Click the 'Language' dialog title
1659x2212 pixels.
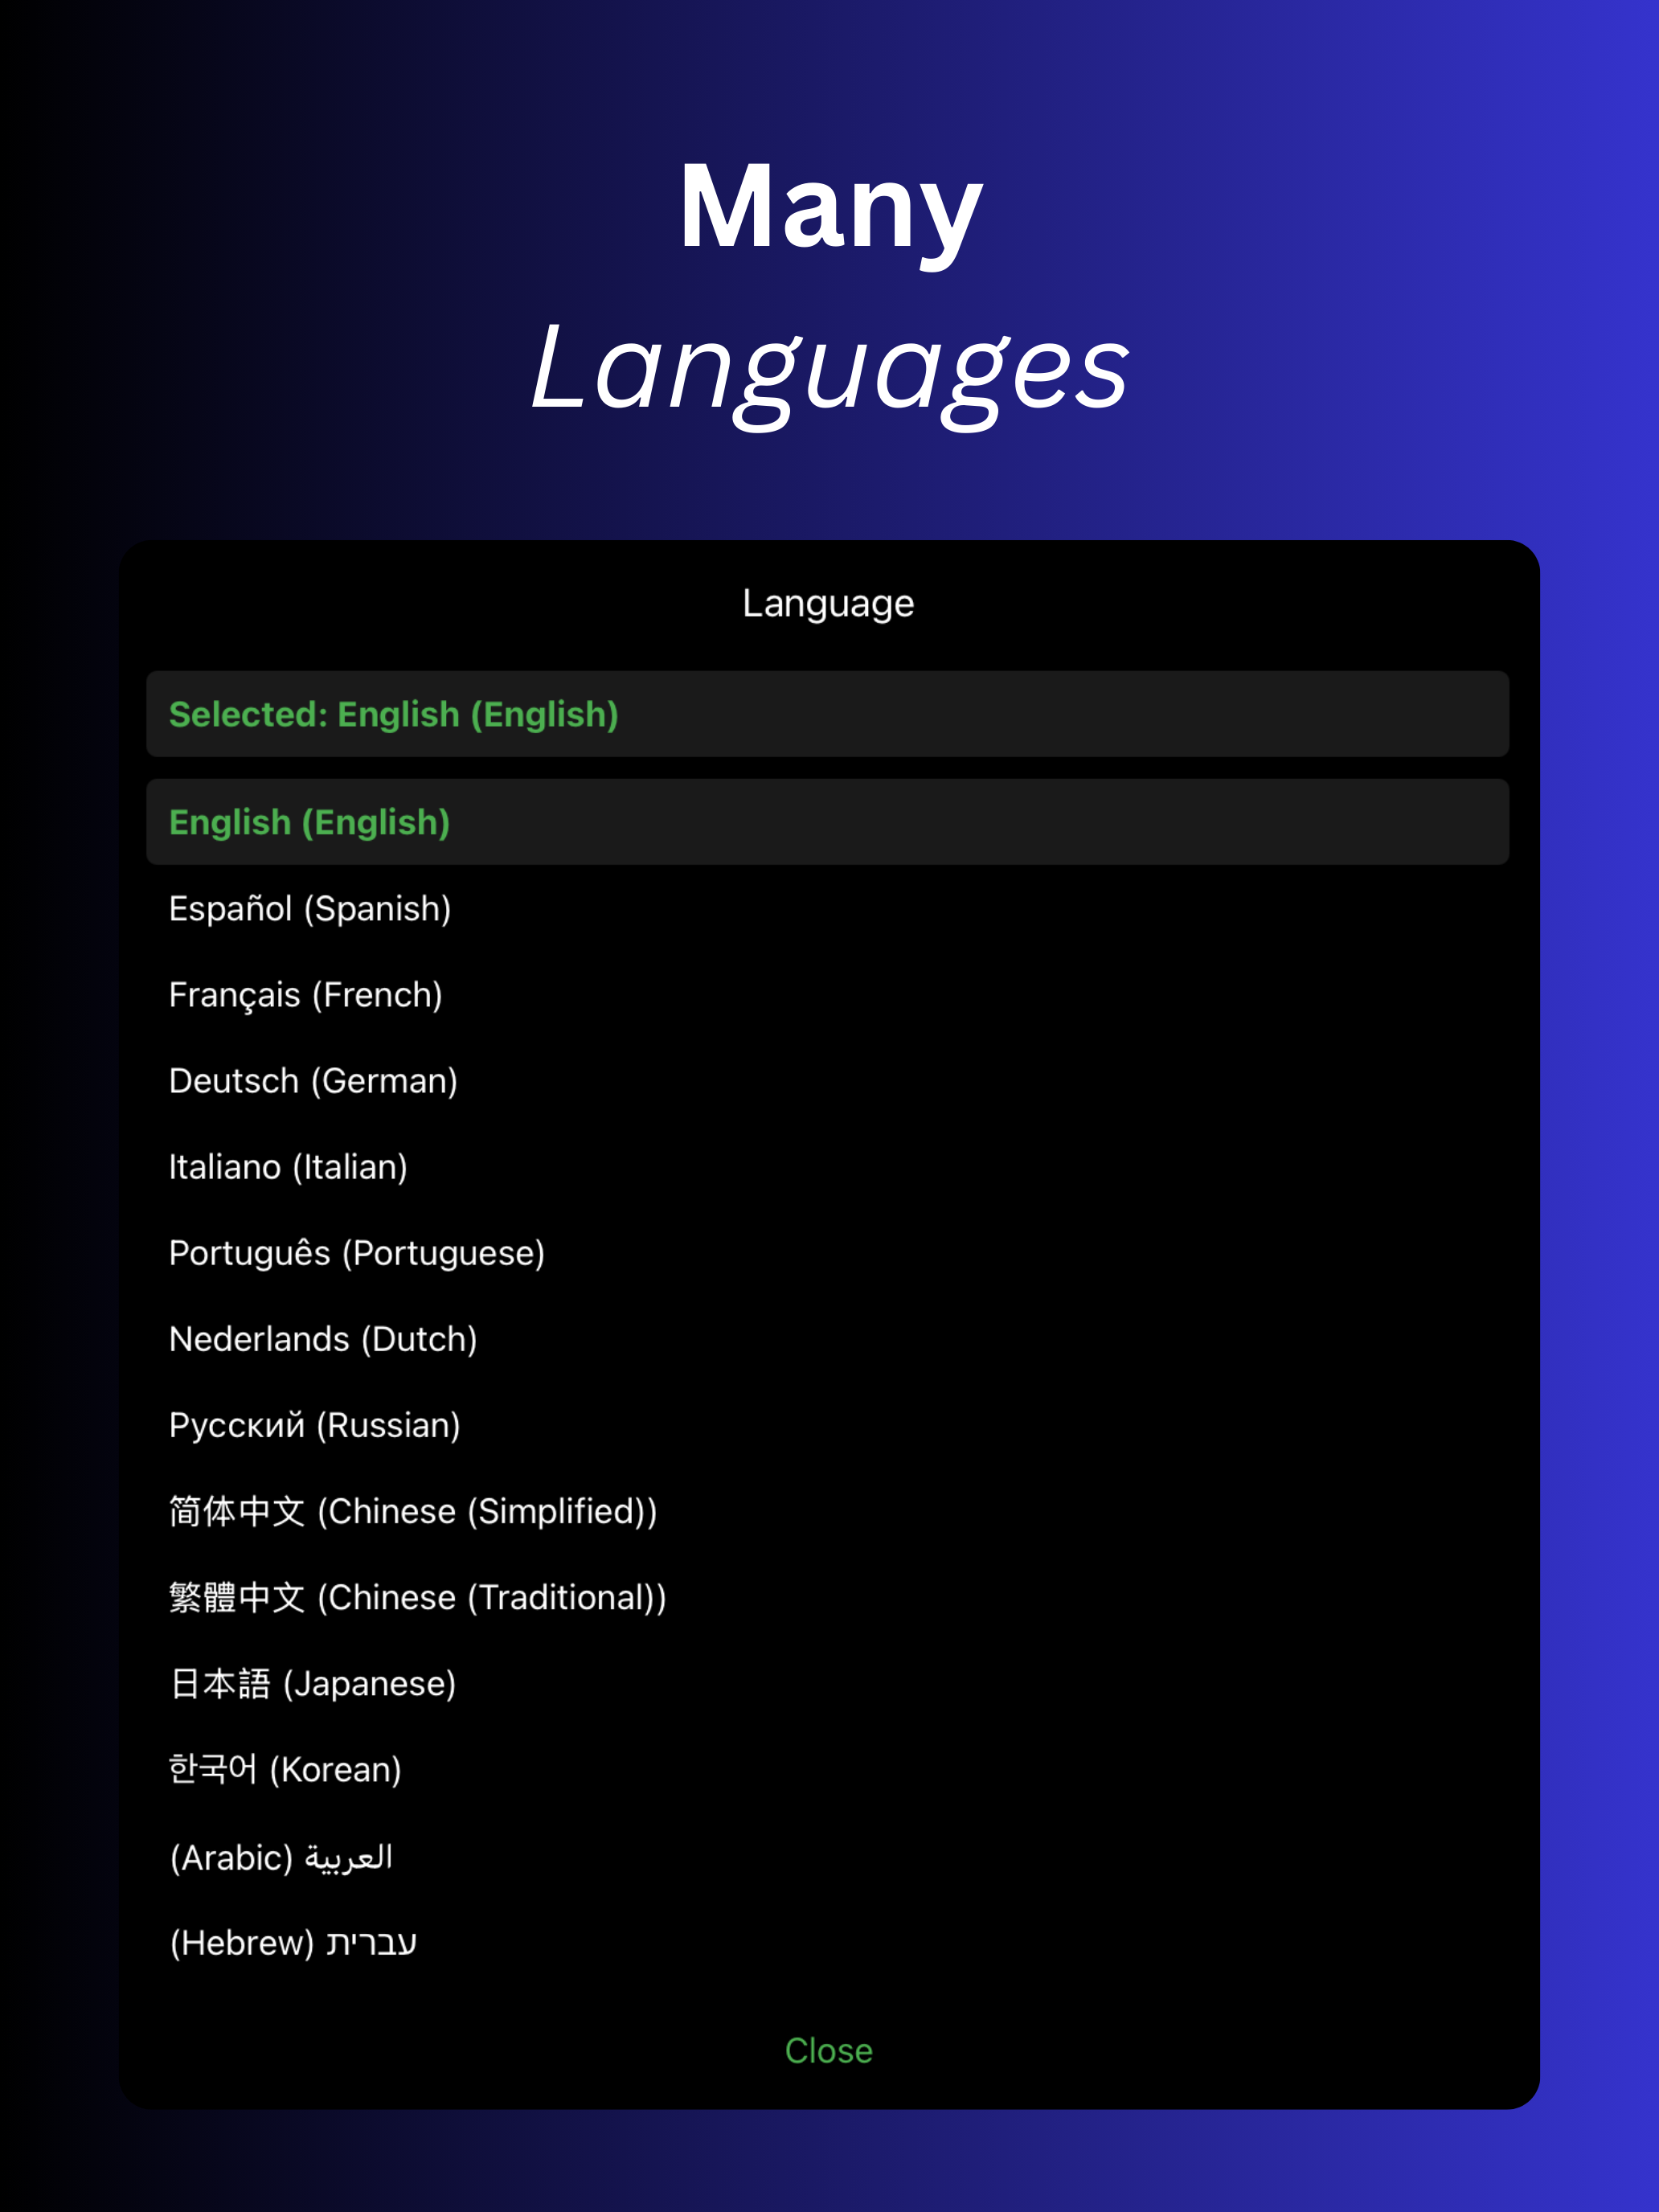pos(828,603)
